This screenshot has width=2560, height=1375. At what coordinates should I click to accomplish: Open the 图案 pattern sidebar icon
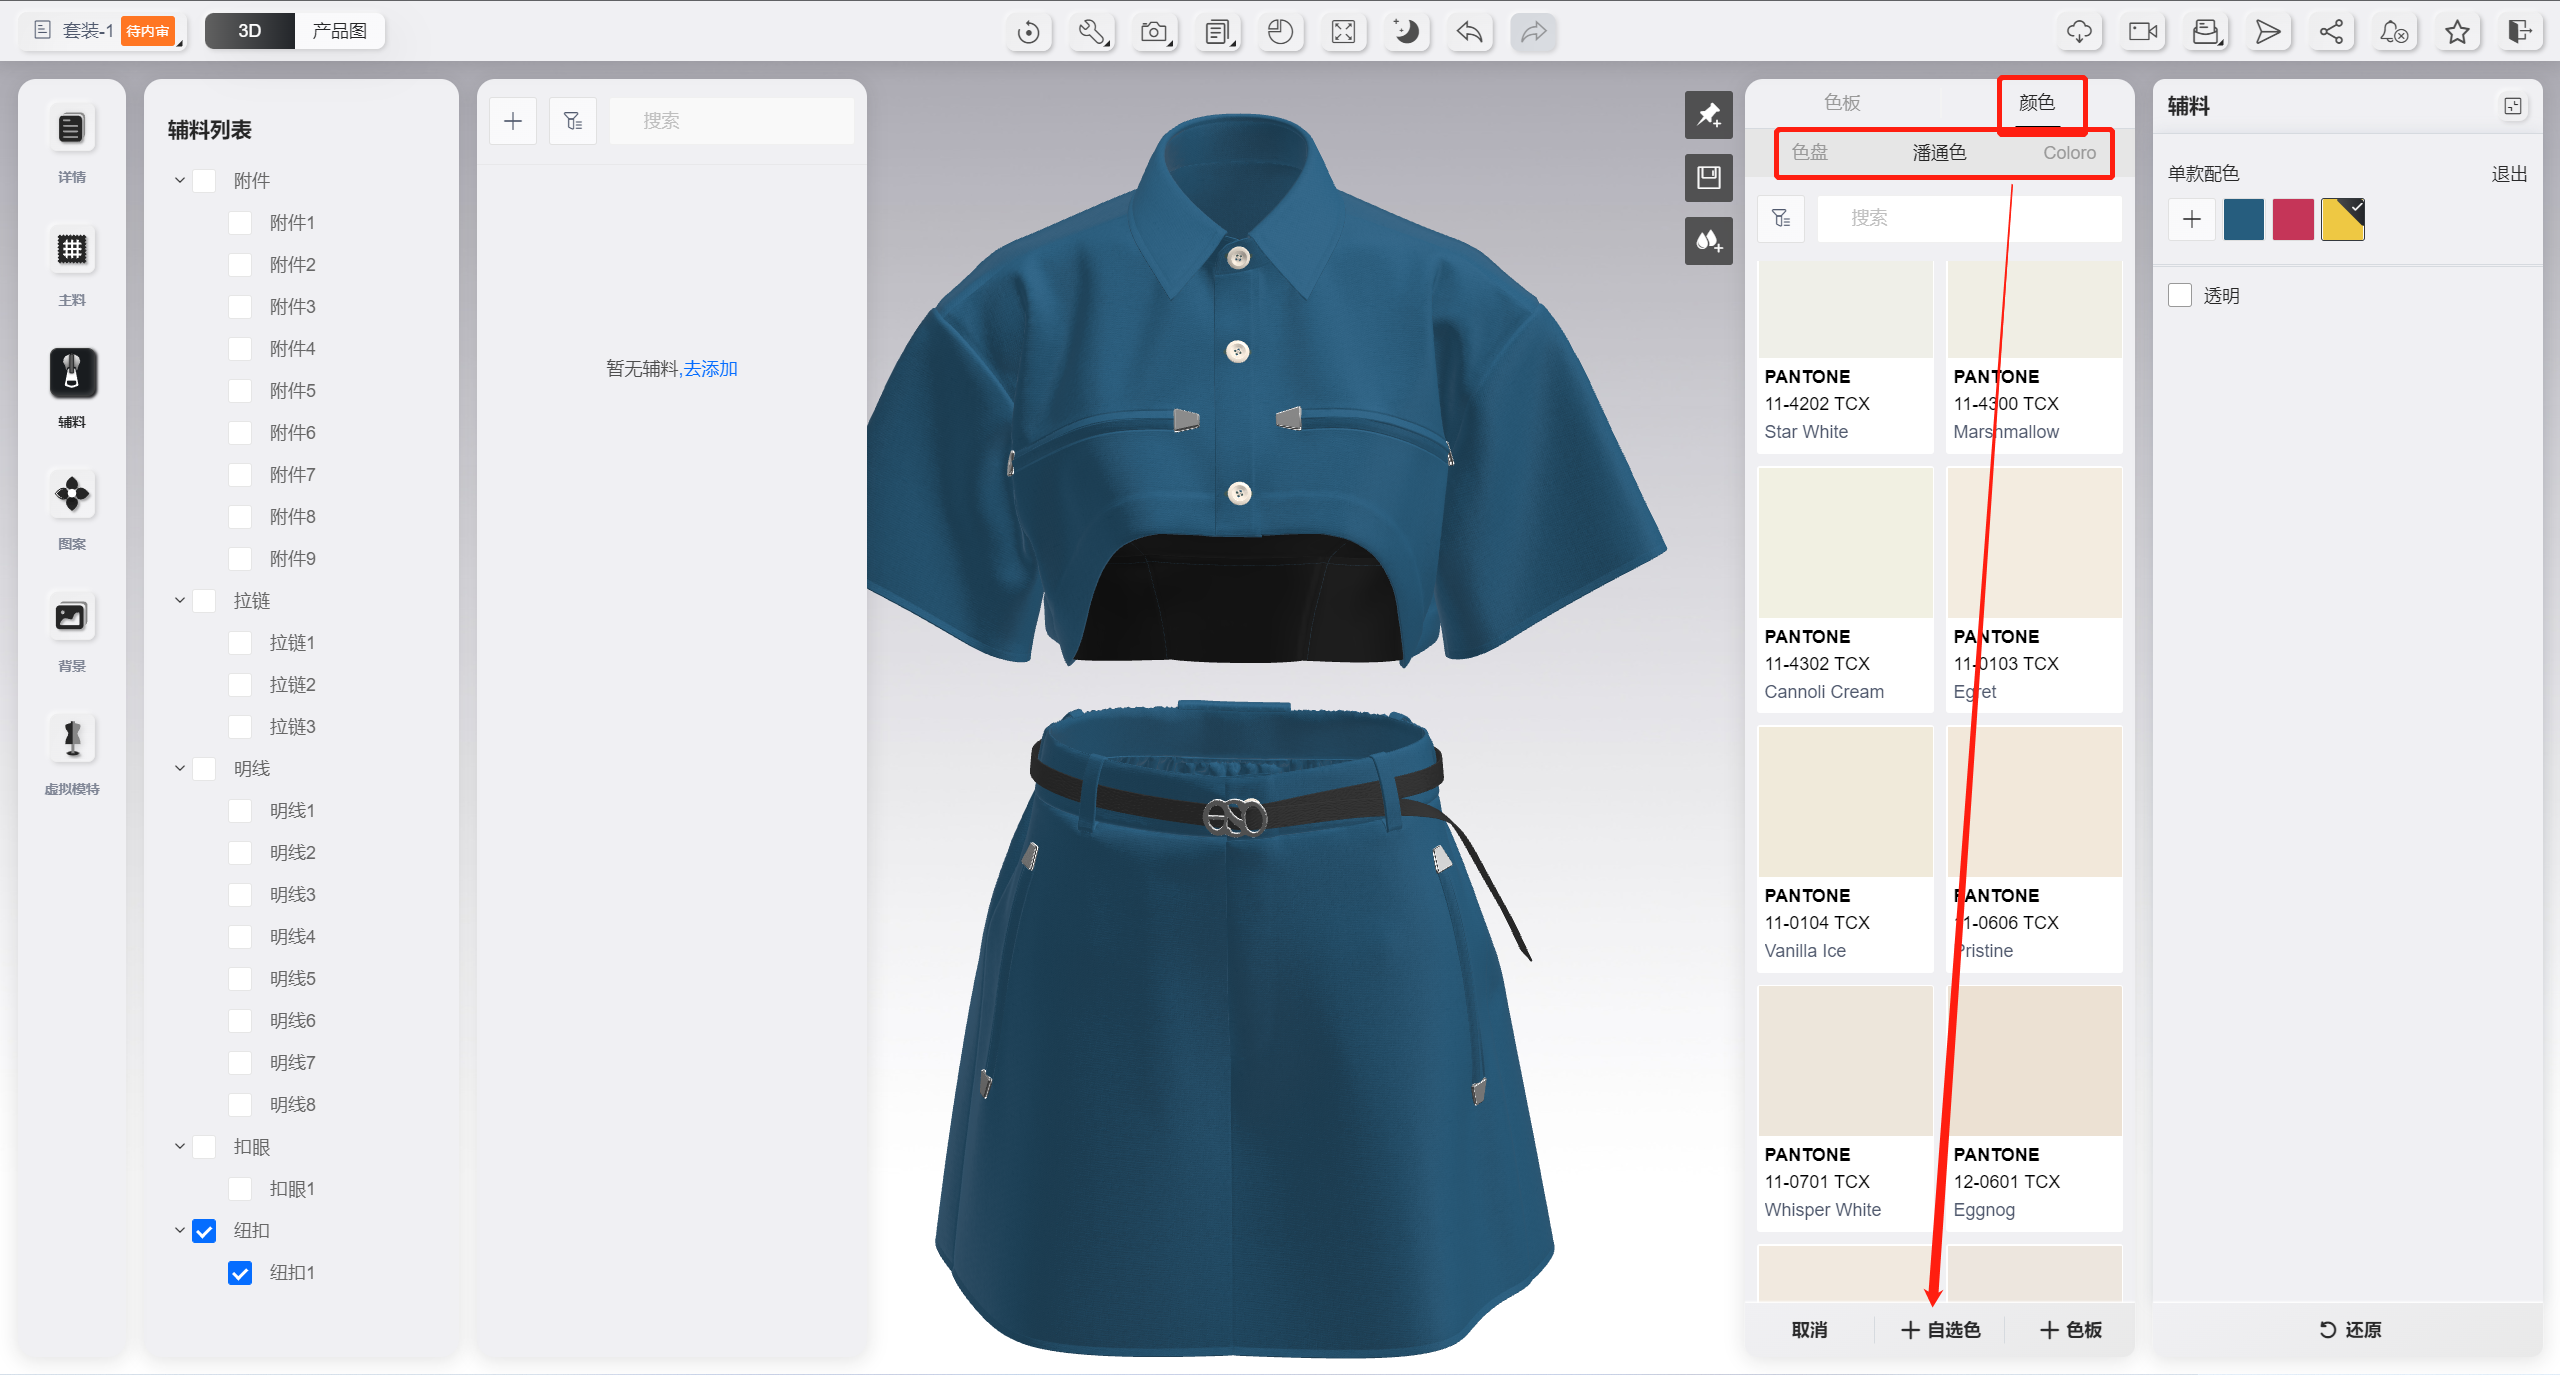(72, 495)
